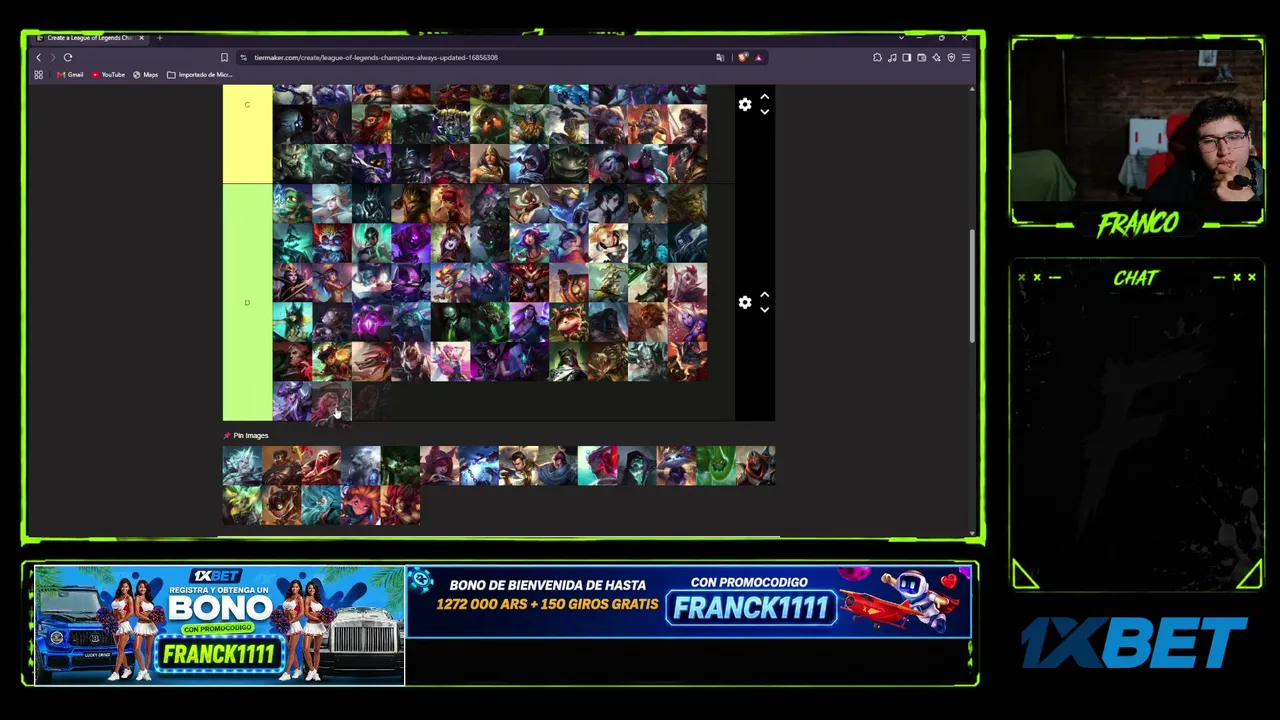The width and height of the screenshot is (1280, 720).
Task: Select the Teemo champion in tier D
Action: [569, 322]
